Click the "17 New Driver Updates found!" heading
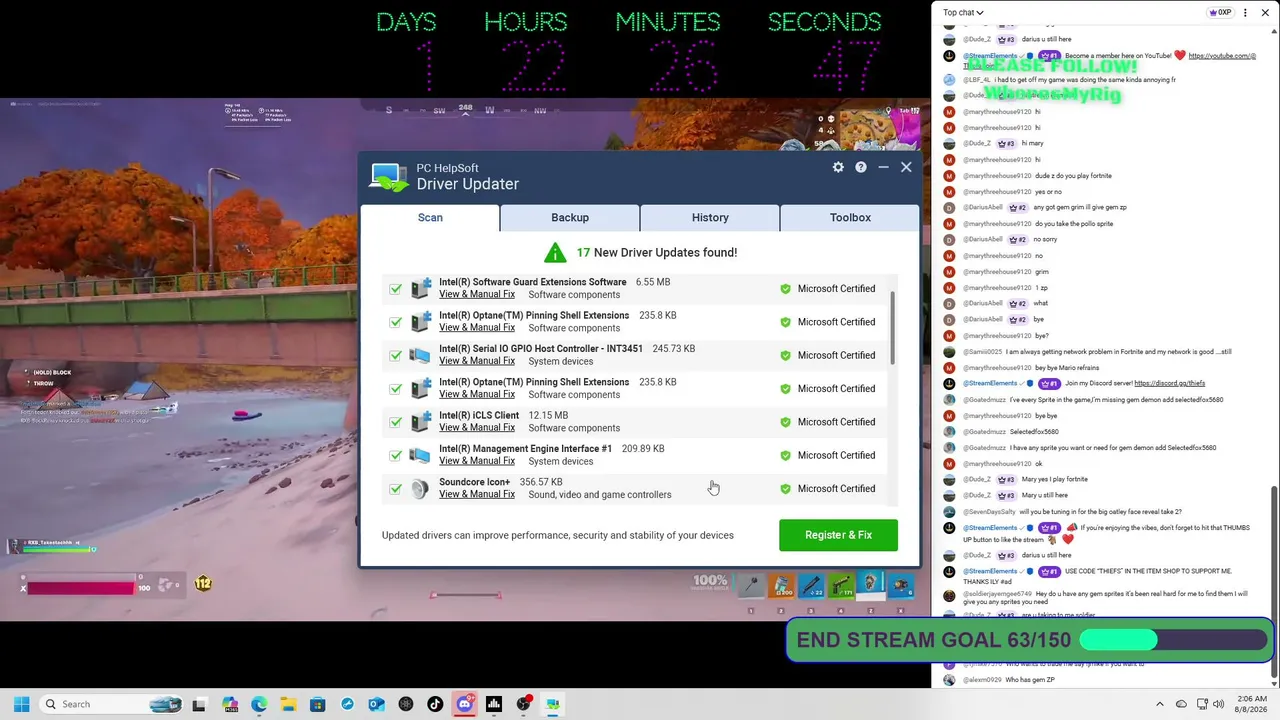The width and height of the screenshot is (1280, 720). 657,252
